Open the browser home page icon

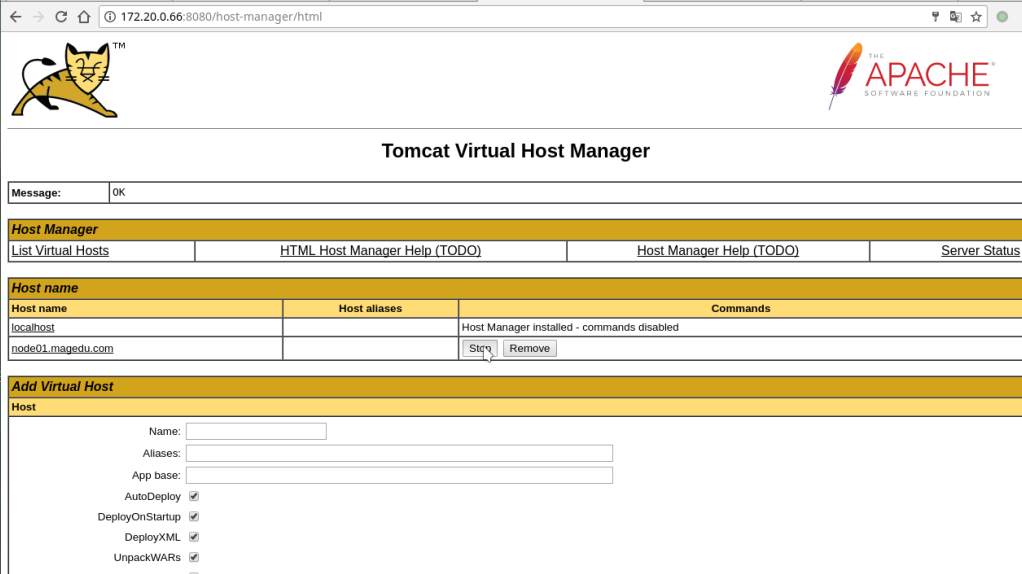pos(84,17)
